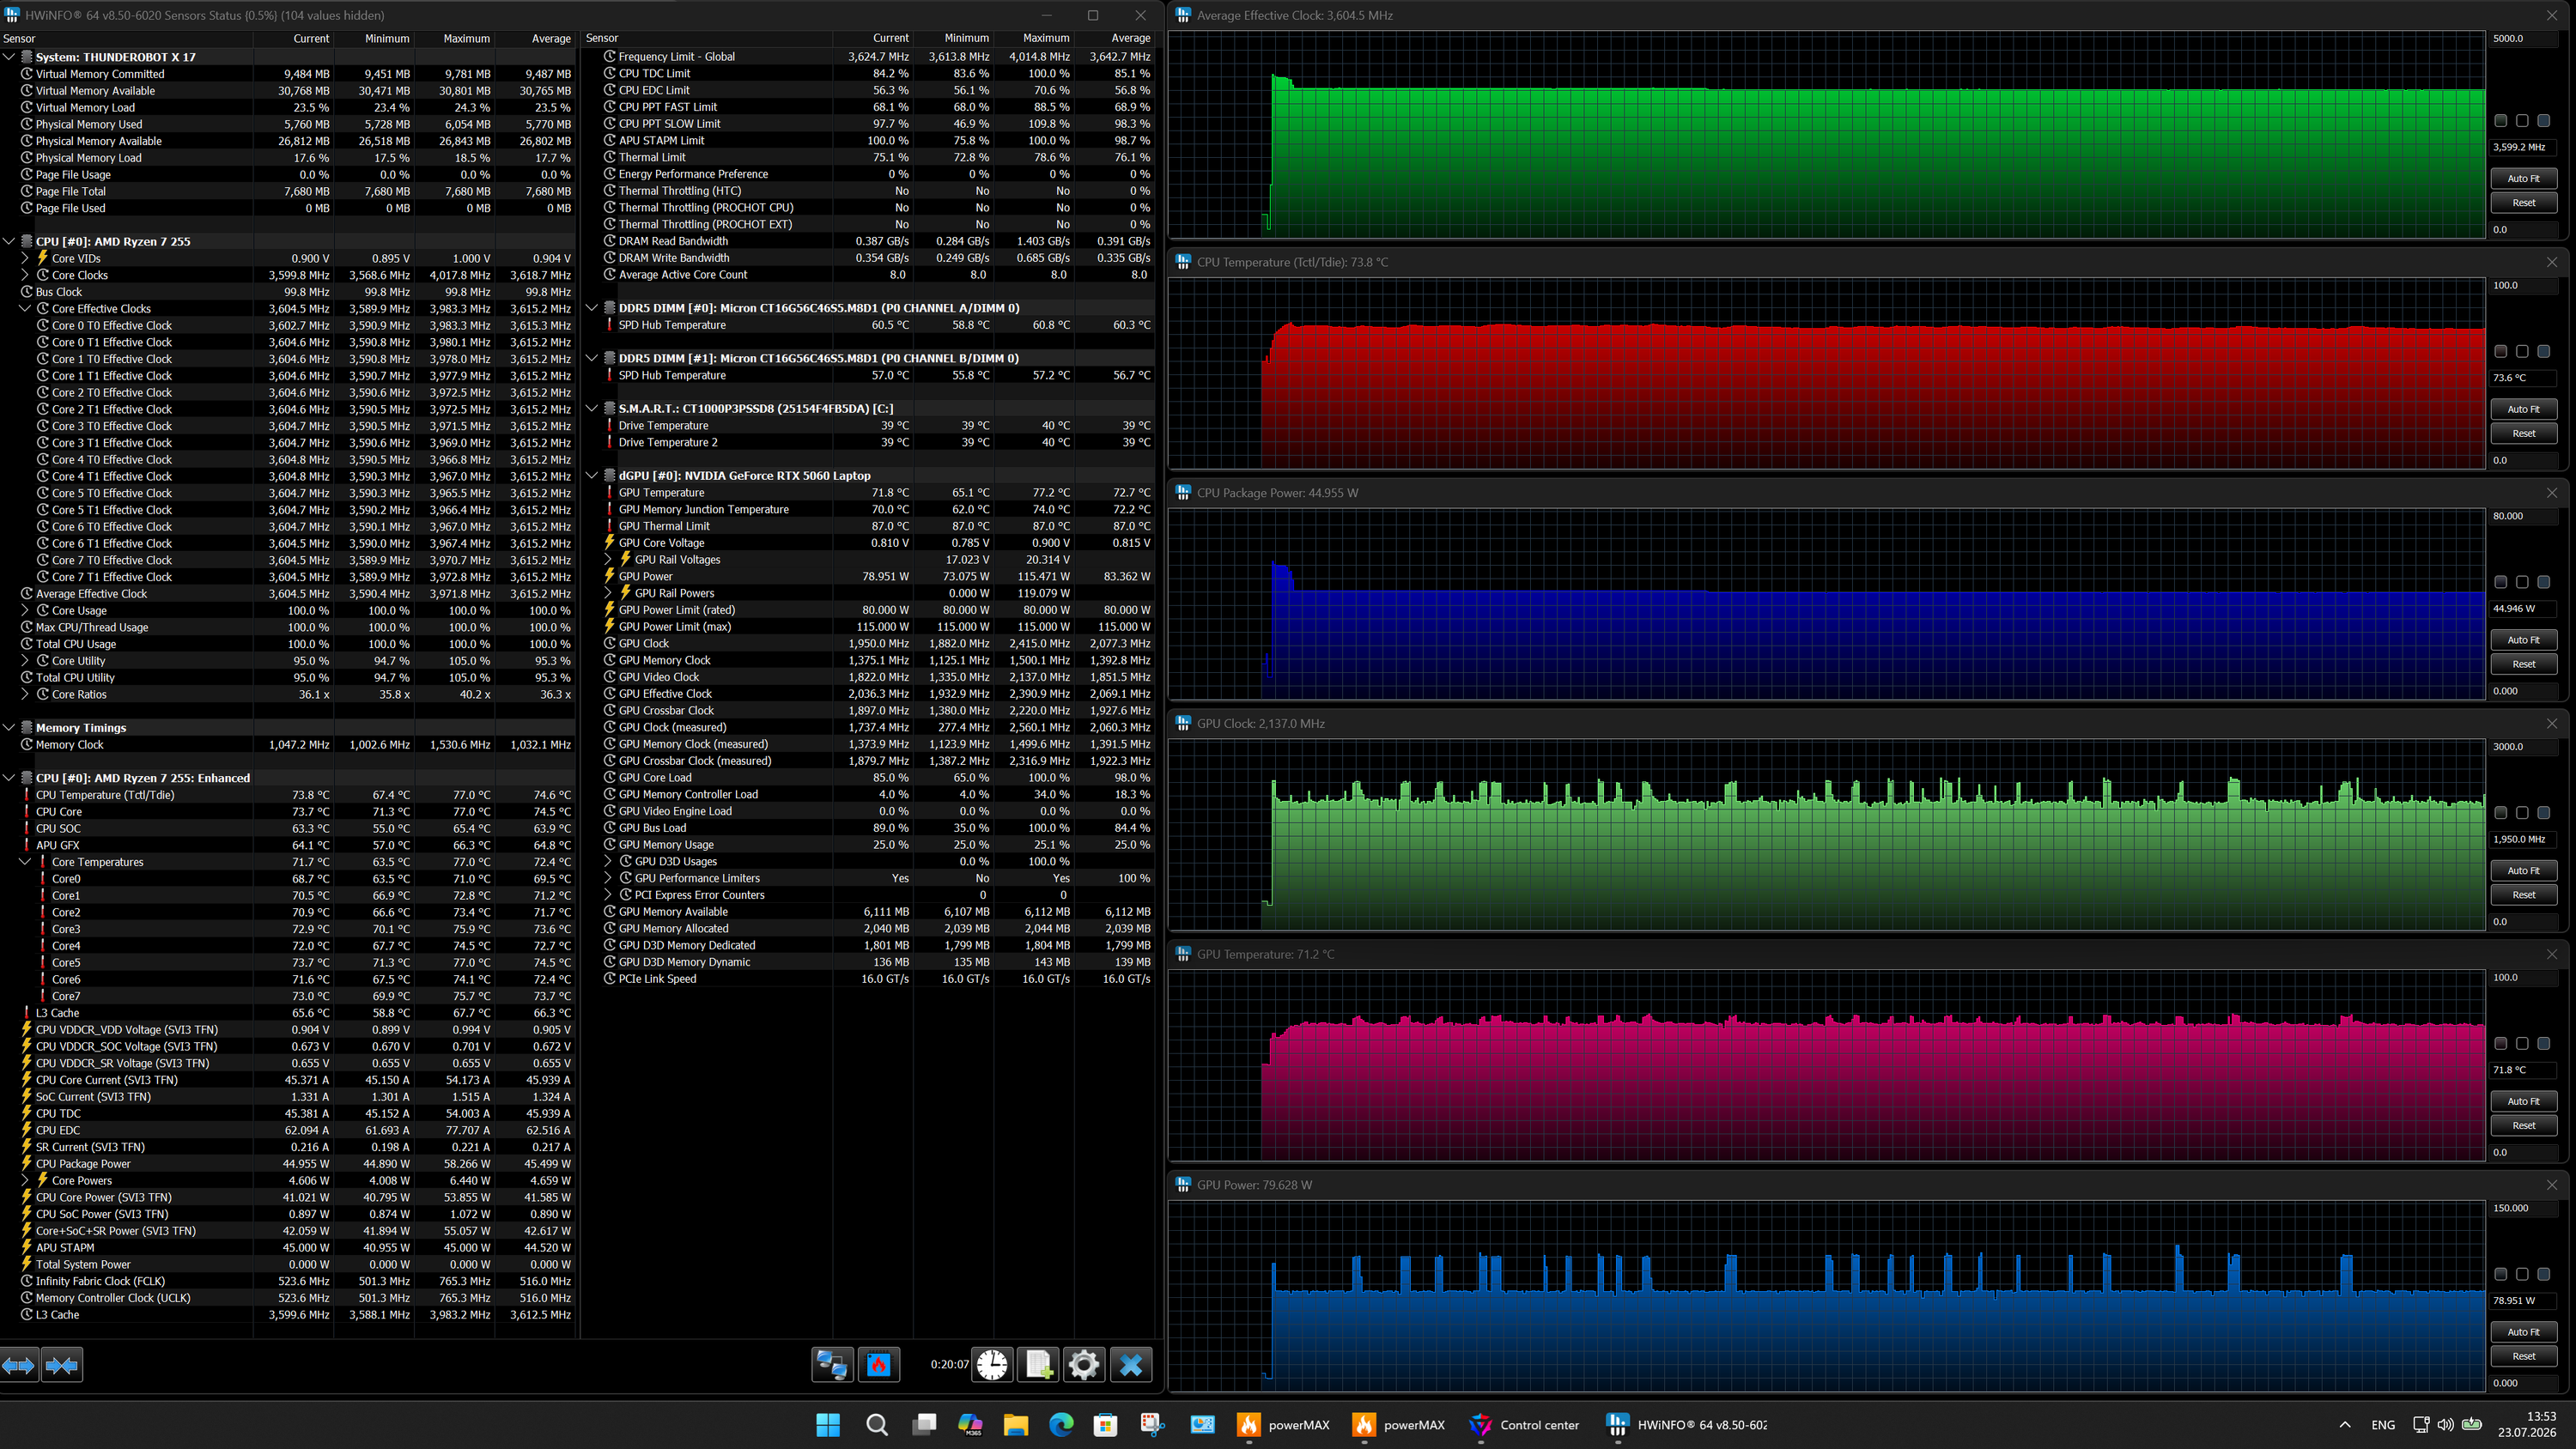Click Reset in GPU Power graph window

coord(2523,1356)
